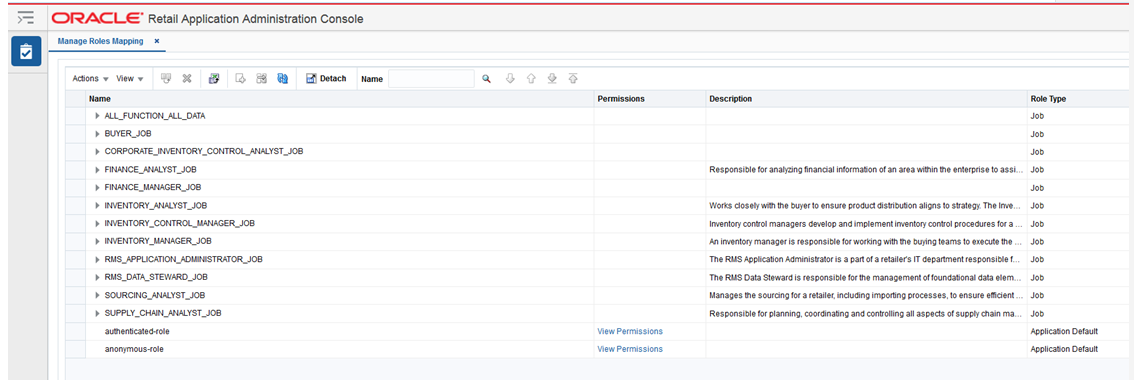Click the FINANCE_ANALYST_JOB description text
The width and height of the screenshot is (1134, 380).
866,169
